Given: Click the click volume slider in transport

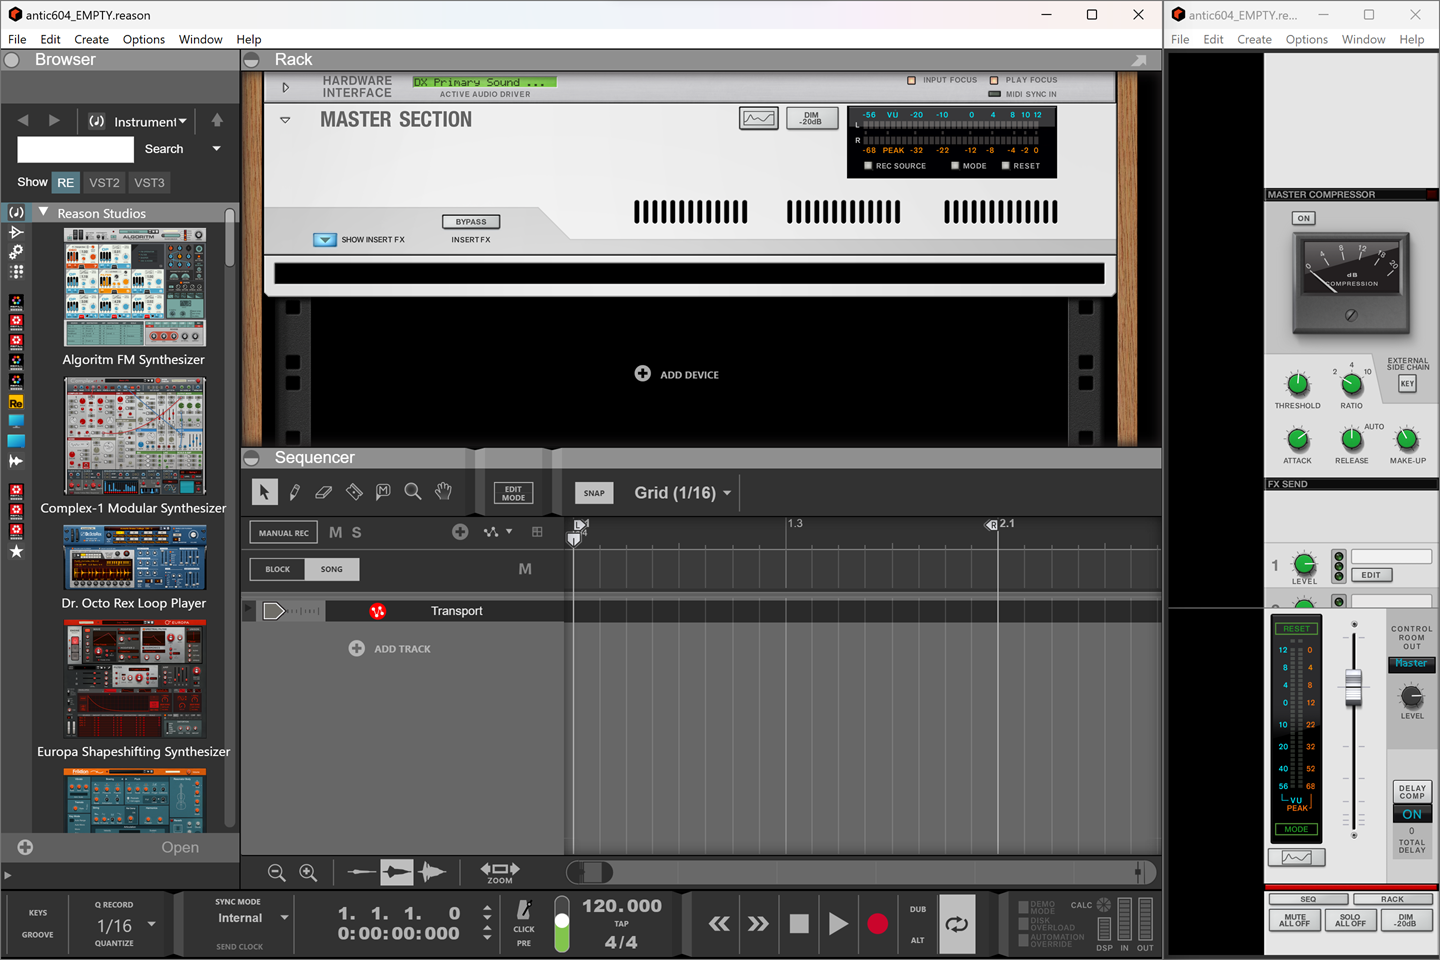Looking at the screenshot, I should (562, 924).
